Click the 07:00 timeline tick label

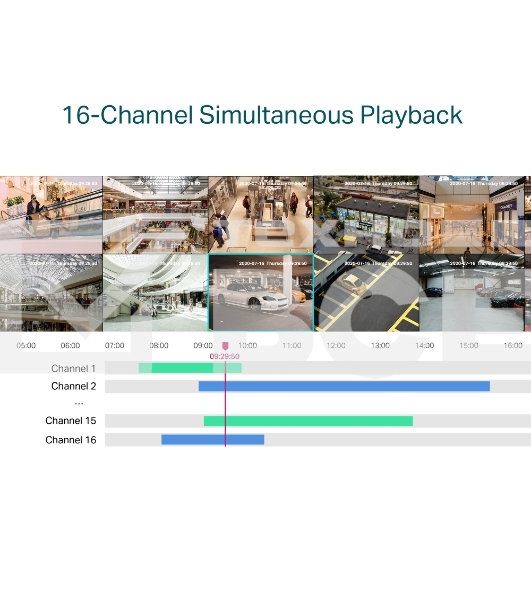point(114,346)
